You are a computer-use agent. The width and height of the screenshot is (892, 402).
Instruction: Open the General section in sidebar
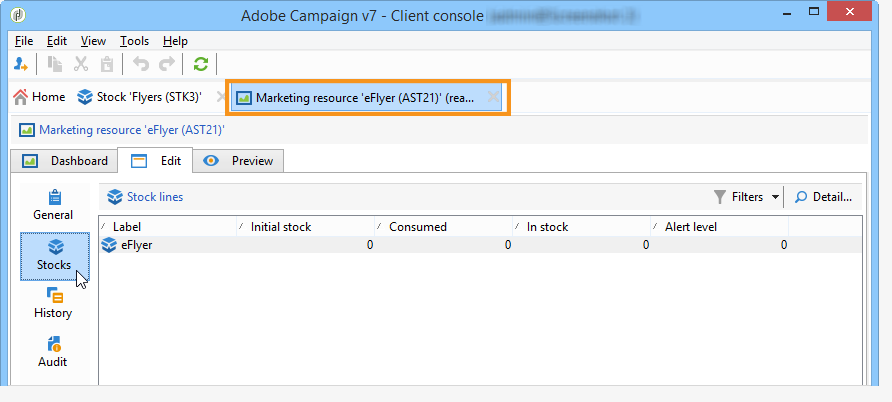pyautogui.click(x=53, y=204)
